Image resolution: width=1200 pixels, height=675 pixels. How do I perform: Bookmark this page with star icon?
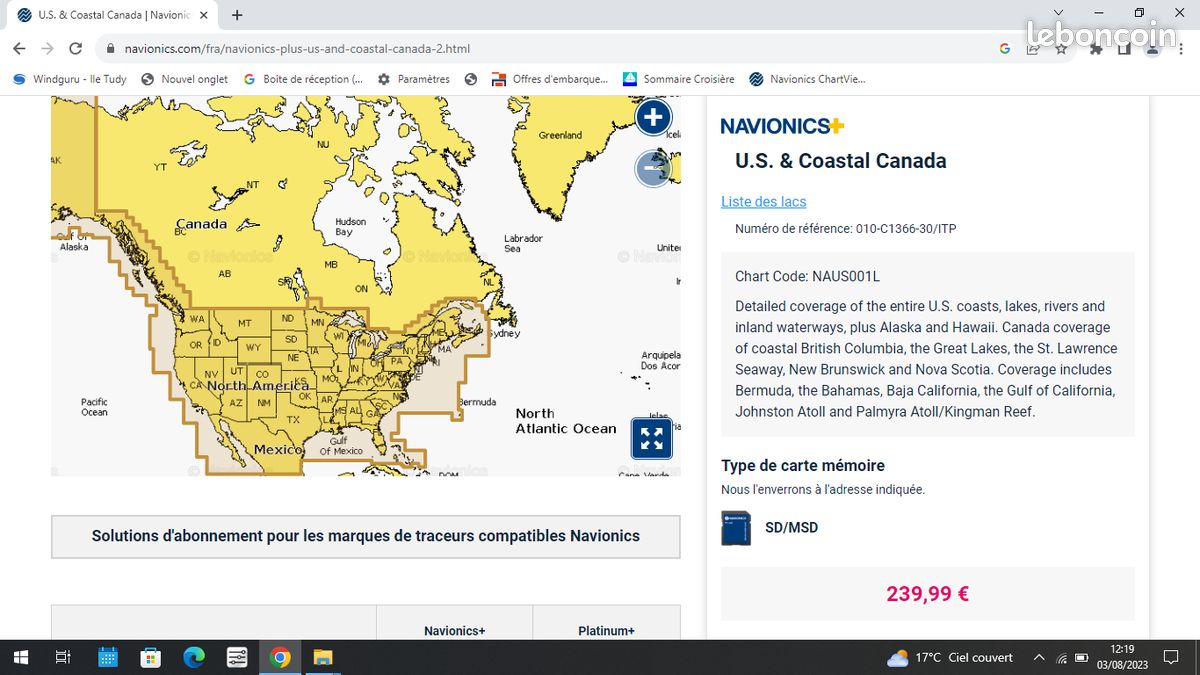(1061, 48)
